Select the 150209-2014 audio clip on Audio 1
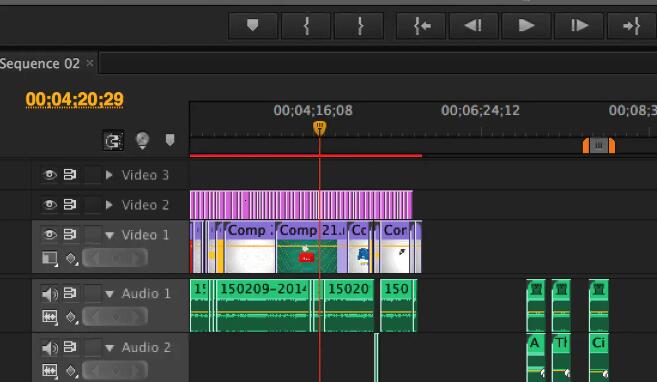The image size is (657, 382). click(x=264, y=306)
